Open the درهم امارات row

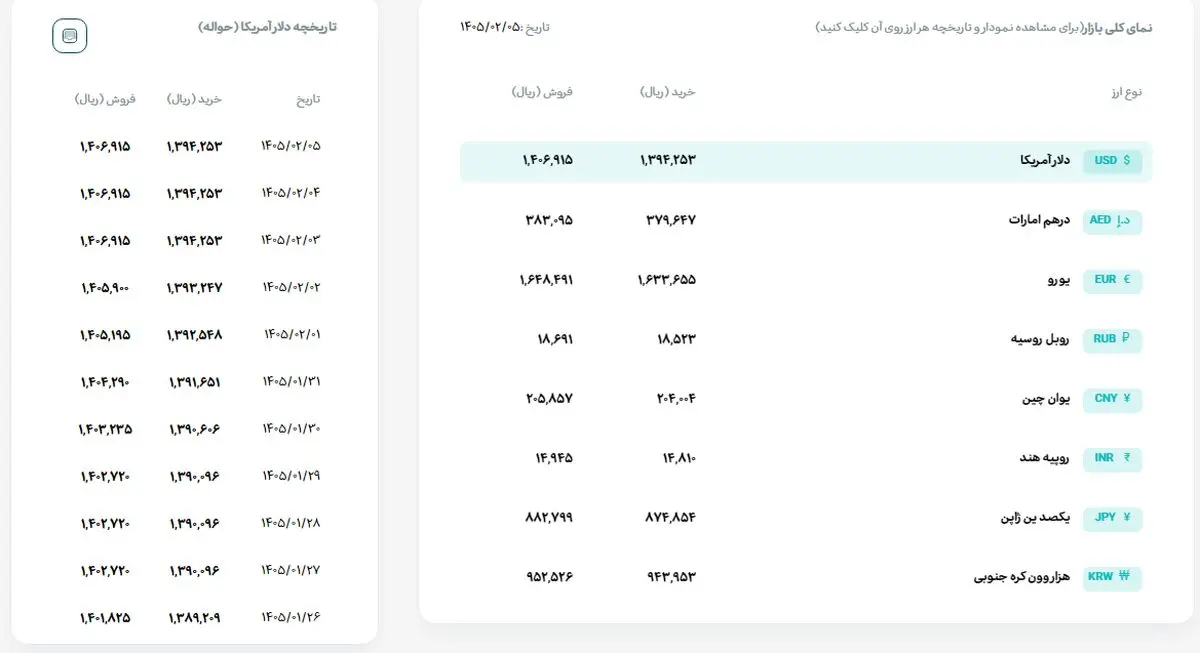pyautogui.click(x=806, y=220)
